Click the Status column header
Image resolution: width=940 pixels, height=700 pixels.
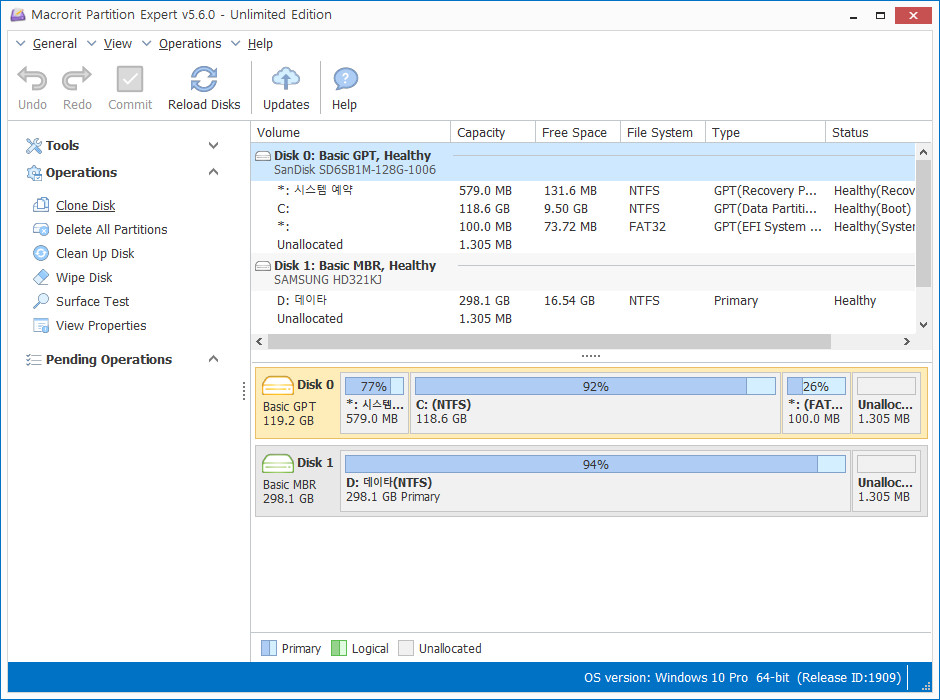(x=878, y=132)
